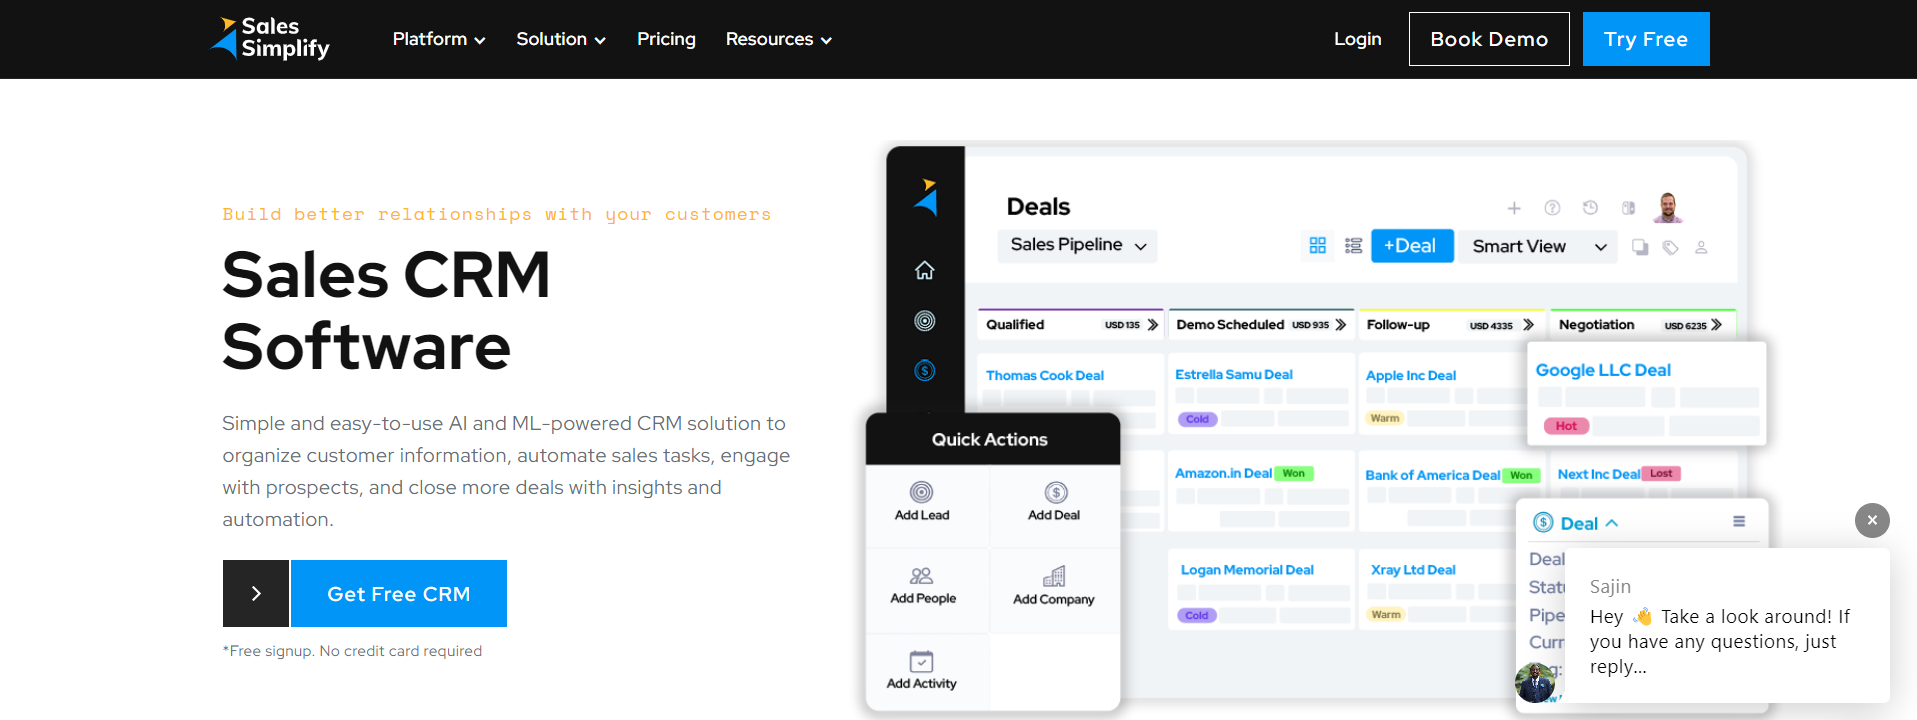Click the chat agent avatar

(1535, 683)
